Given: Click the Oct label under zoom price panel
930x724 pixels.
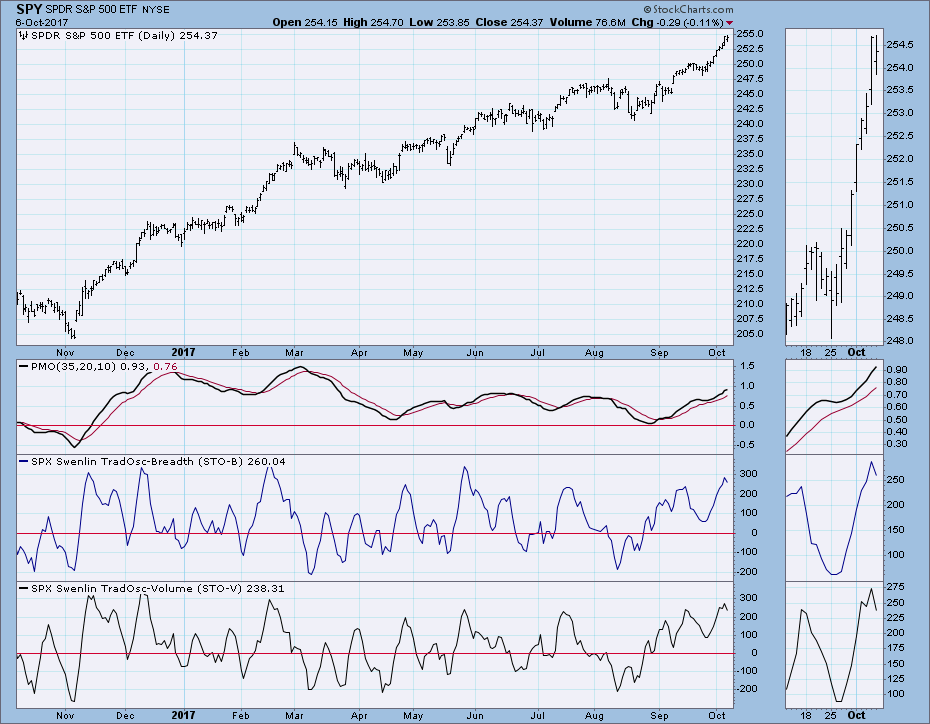Looking at the screenshot, I should (856, 352).
